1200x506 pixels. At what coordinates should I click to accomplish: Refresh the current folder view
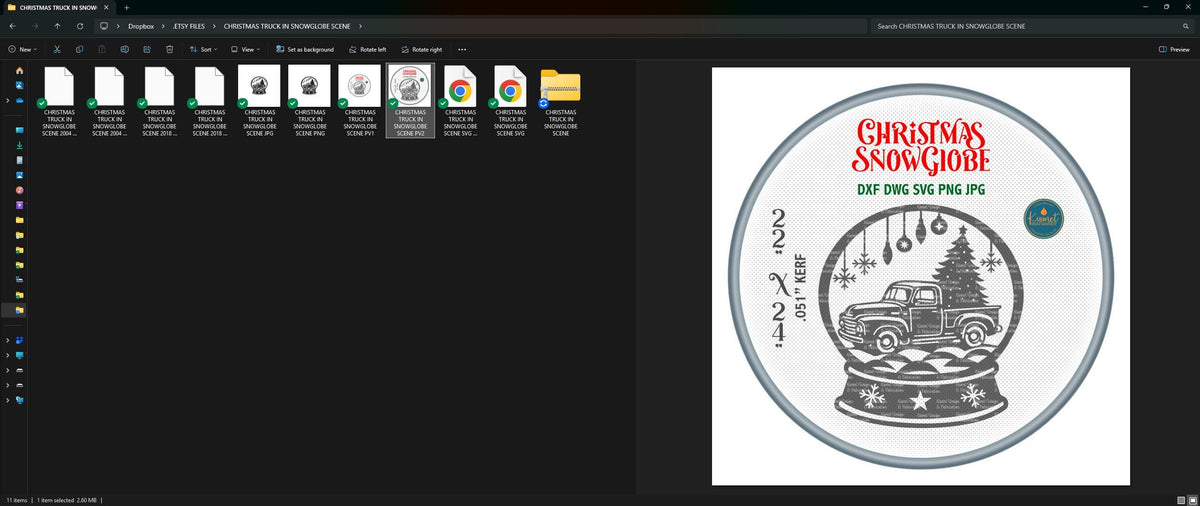[x=80, y=26]
